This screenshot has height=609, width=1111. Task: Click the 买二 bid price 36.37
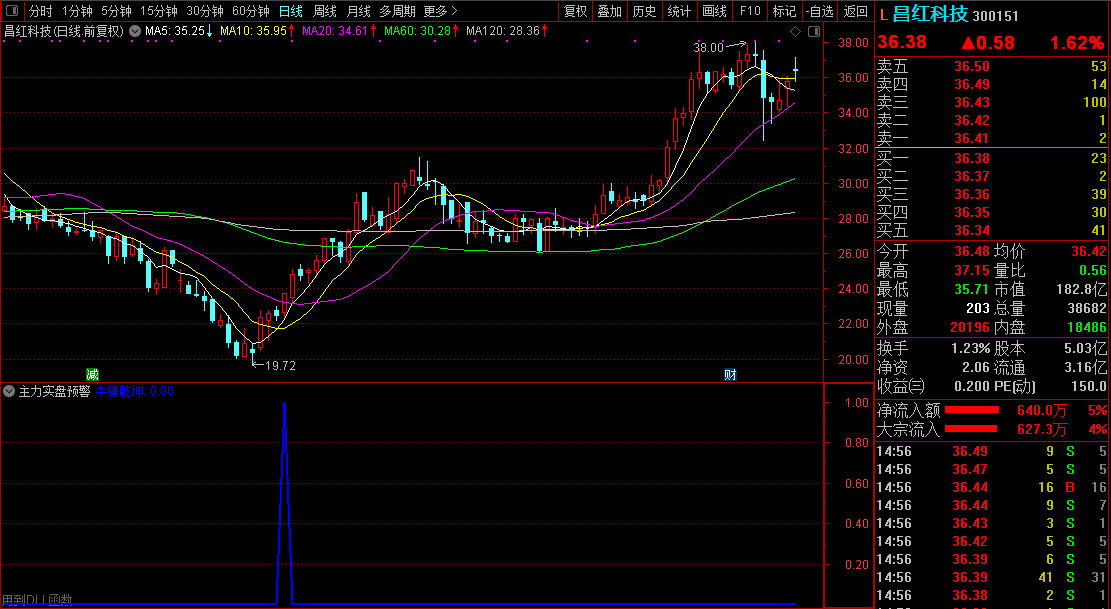tap(971, 176)
